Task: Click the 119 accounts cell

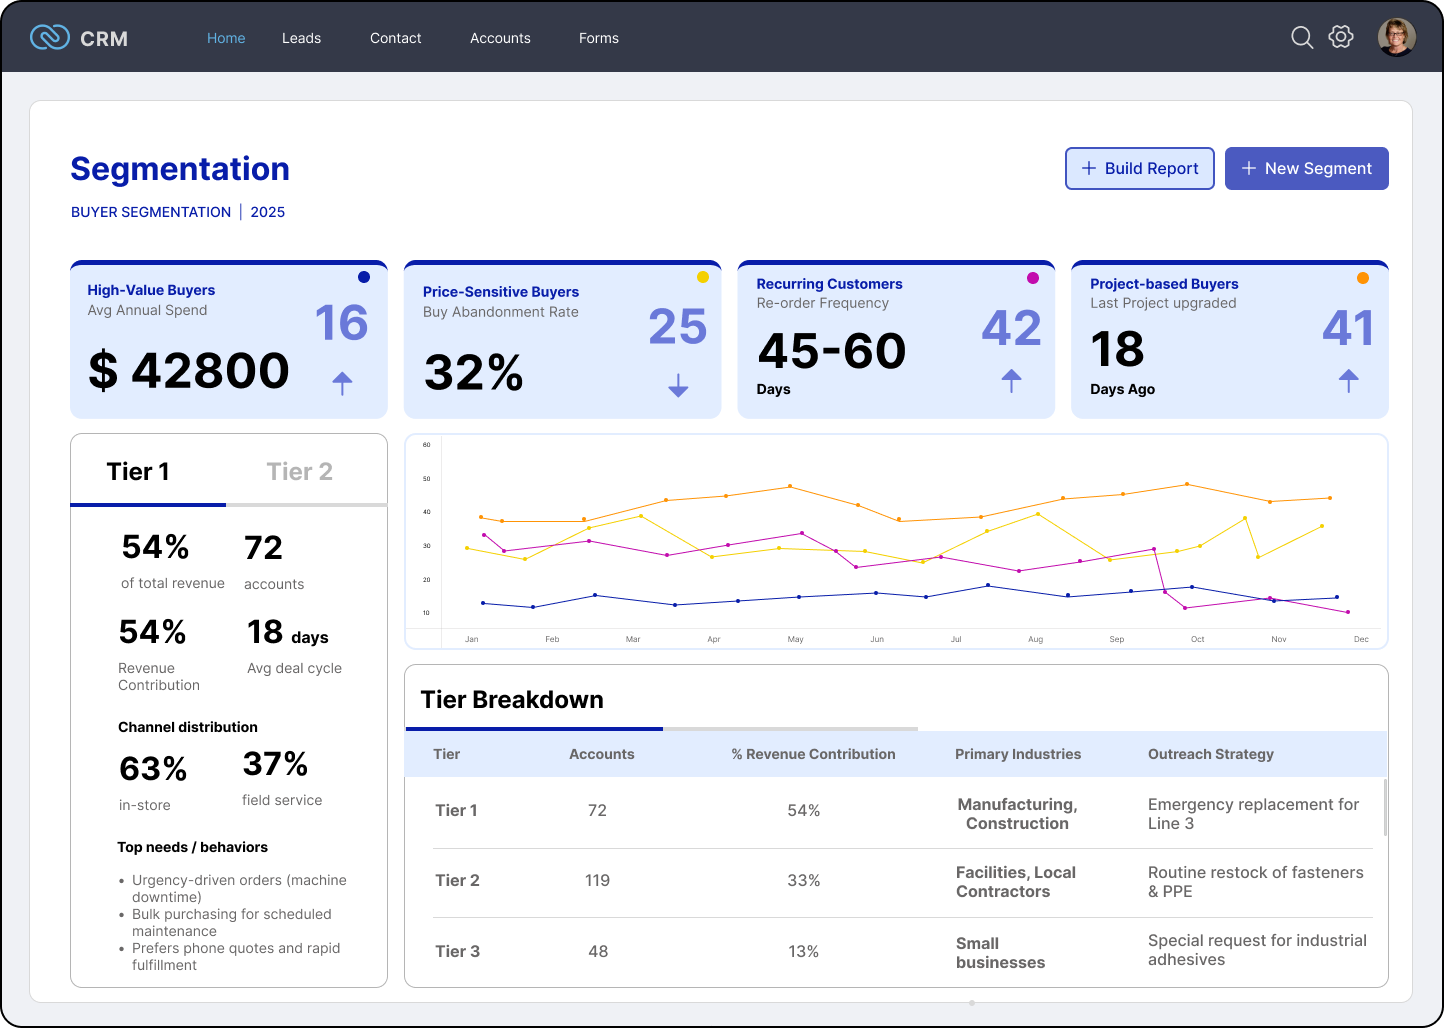Action: pos(598,880)
